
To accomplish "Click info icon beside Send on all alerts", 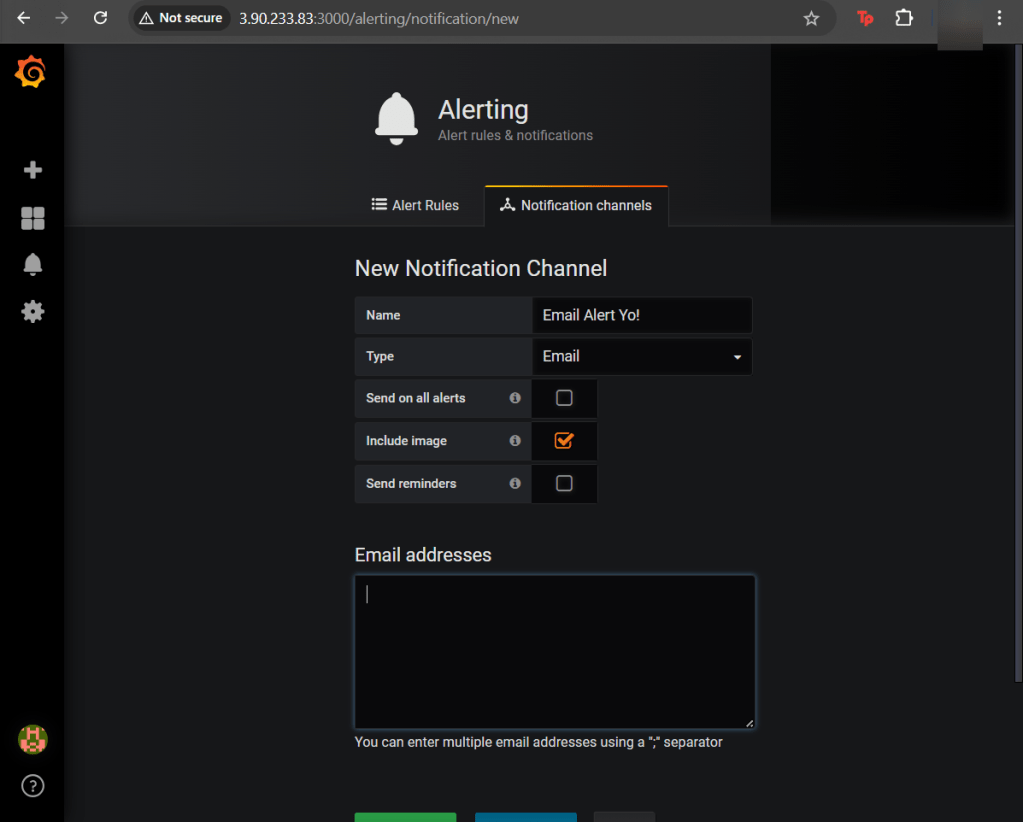I will [515, 398].
